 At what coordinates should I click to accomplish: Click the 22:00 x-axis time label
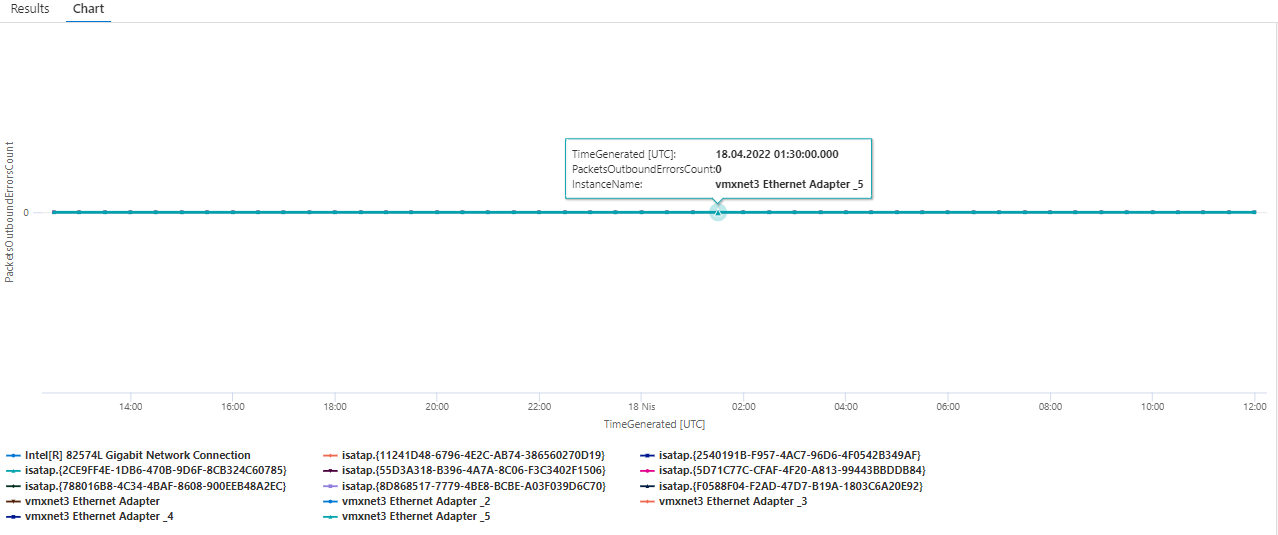(539, 407)
